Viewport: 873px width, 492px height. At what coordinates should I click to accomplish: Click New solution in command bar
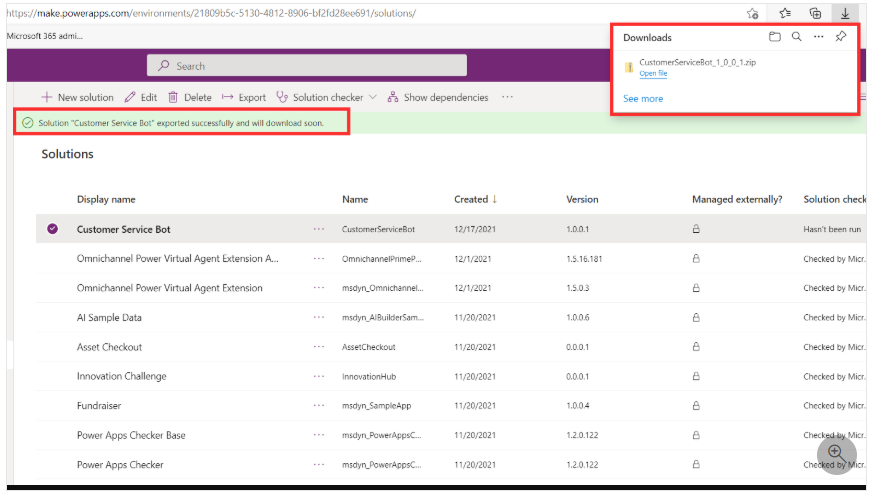click(77, 97)
